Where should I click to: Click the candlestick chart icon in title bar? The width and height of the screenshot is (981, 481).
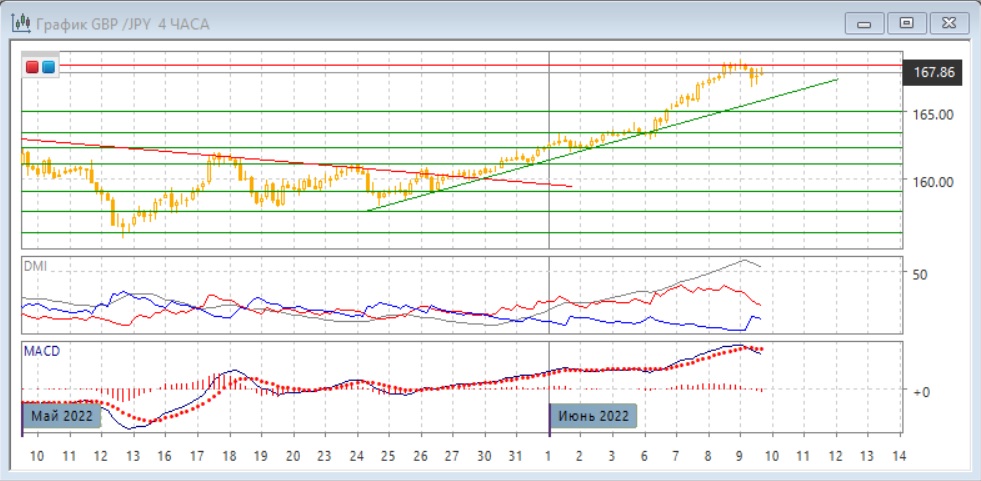[19, 23]
